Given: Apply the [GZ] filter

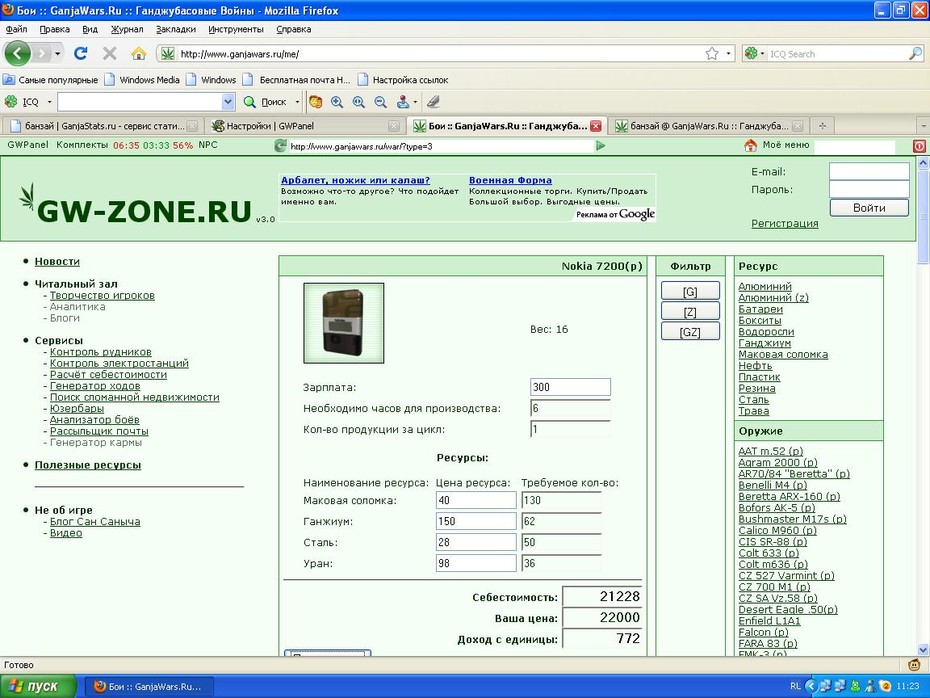Looking at the screenshot, I should tap(690, 332).
